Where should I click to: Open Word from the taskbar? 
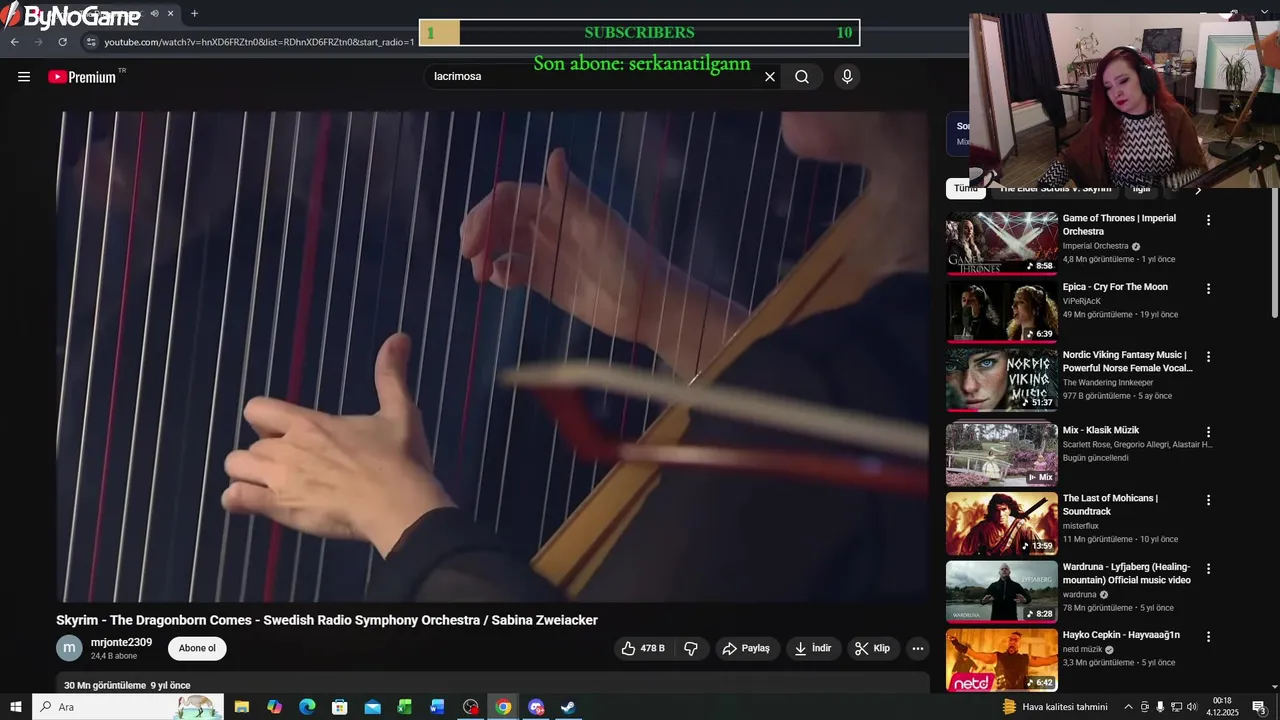point(438,707)
